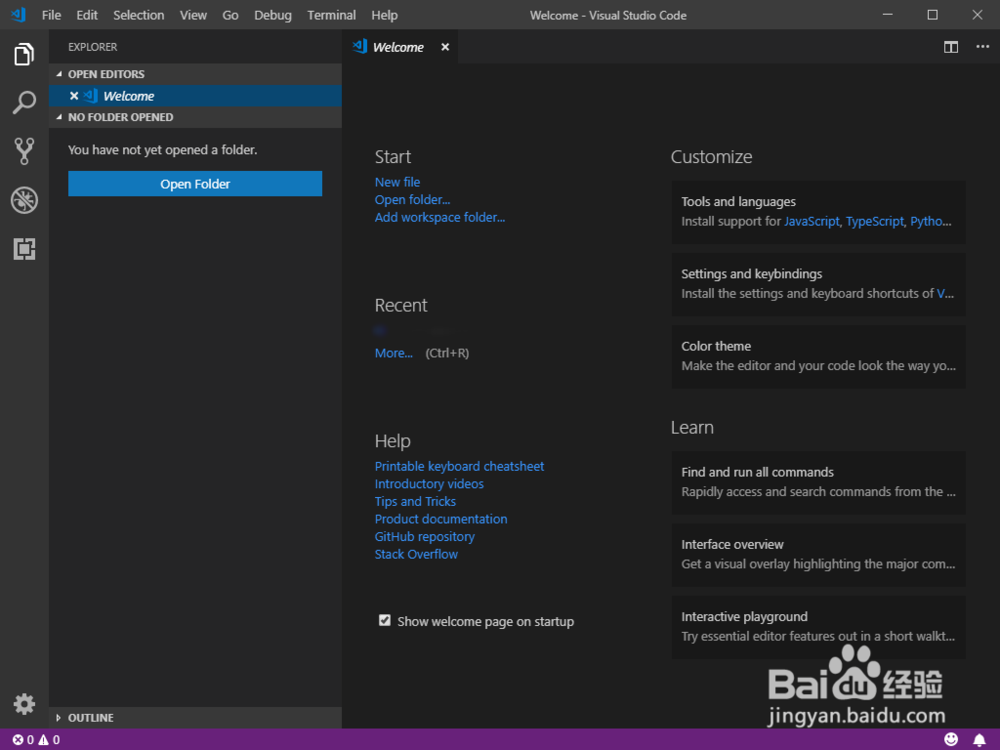This screenshot has height=750, width=1000.
Task: Uncheck Show welcome page on startup
Action: (385, 621)
